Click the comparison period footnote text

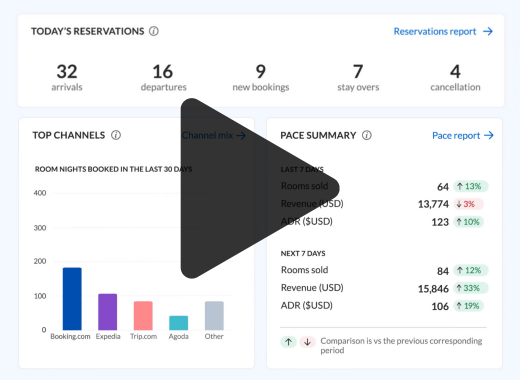point(401,346)
